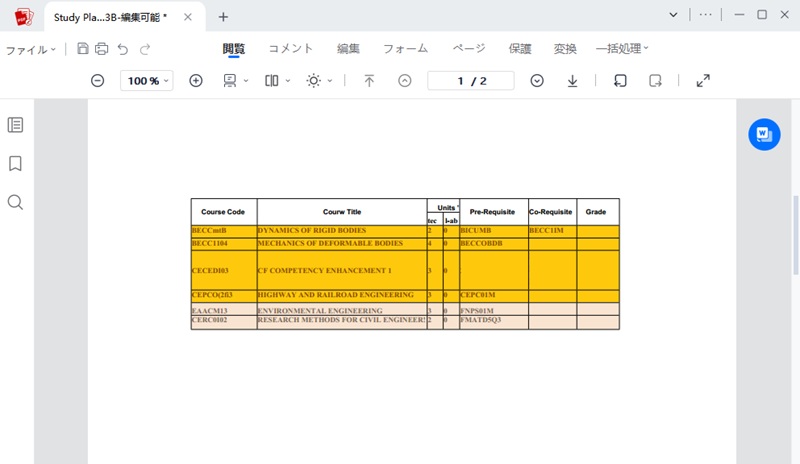Switch to the 保護 tab
The width and height of the screenshot is (800, 464).
point(520,48)
